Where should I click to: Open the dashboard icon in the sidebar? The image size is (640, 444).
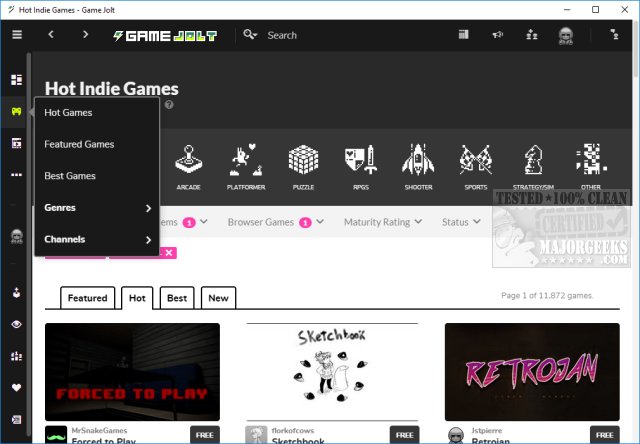(16, 80)
